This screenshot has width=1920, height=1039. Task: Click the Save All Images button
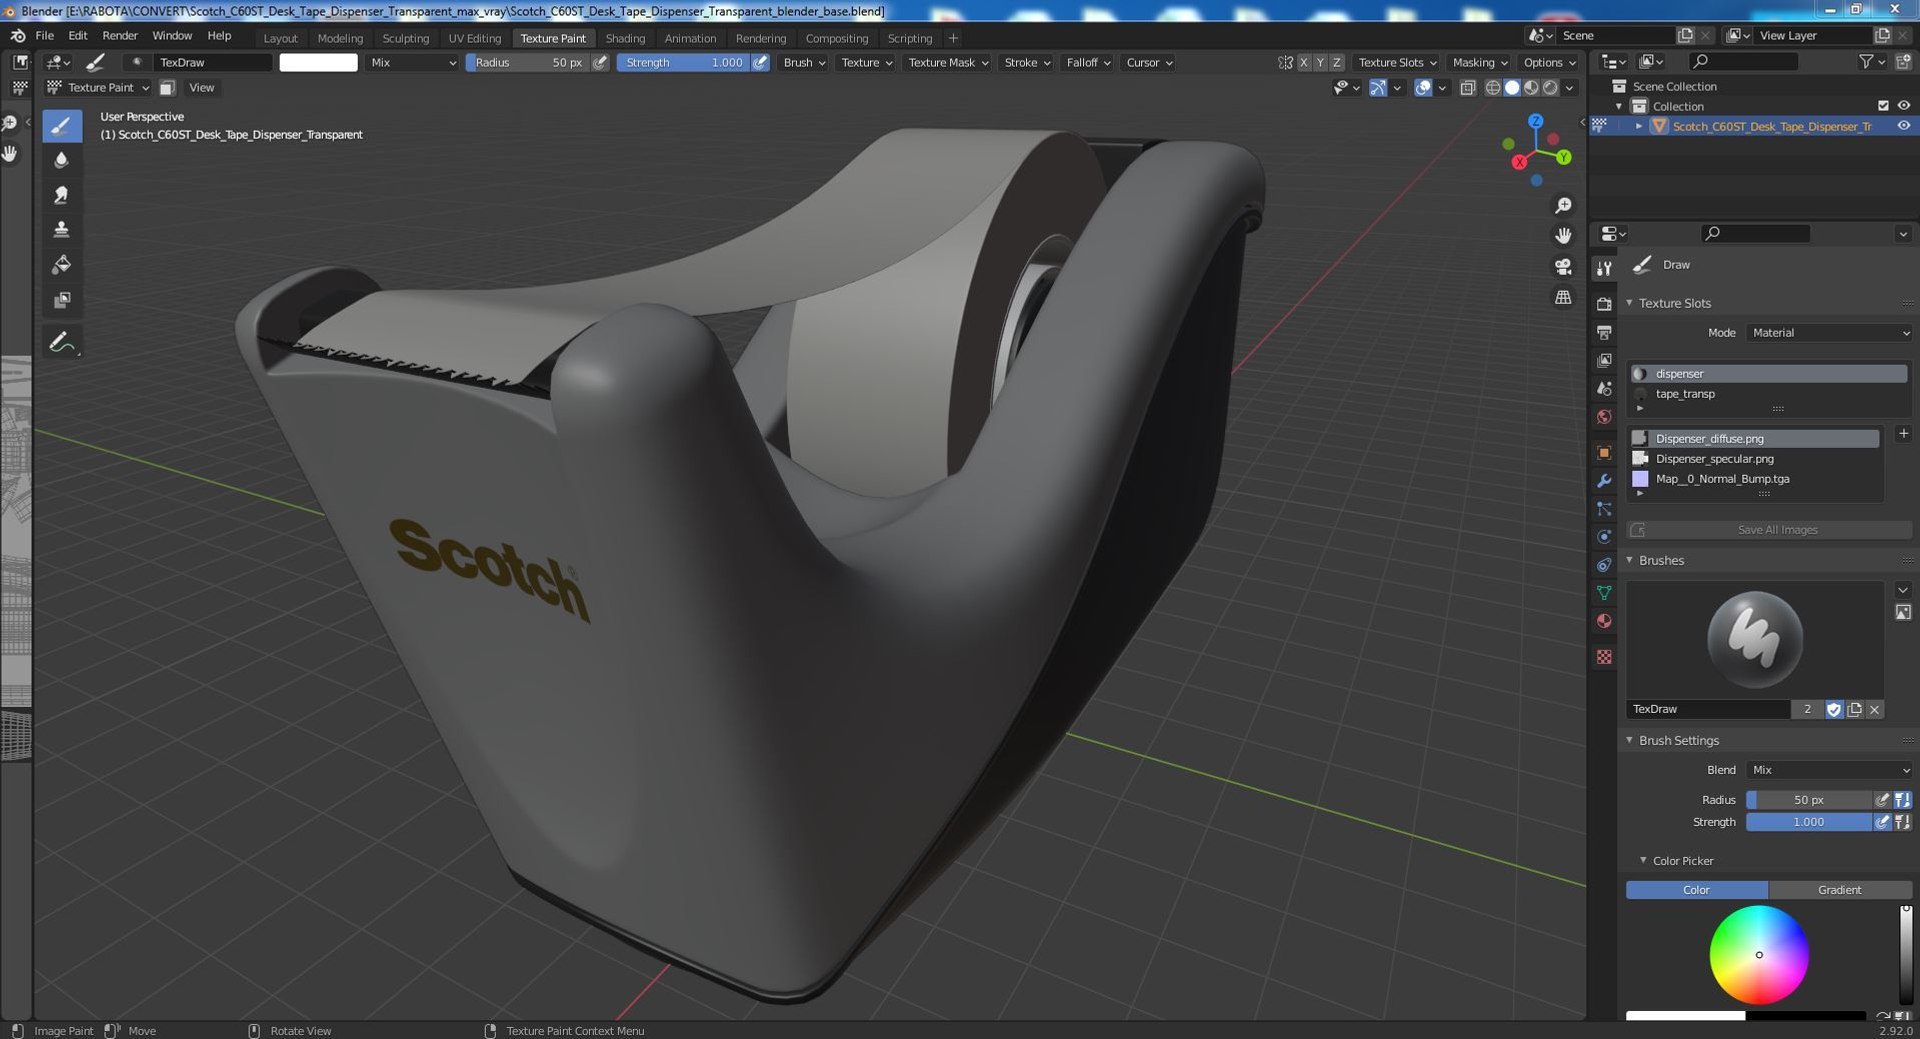[1769, 530]
